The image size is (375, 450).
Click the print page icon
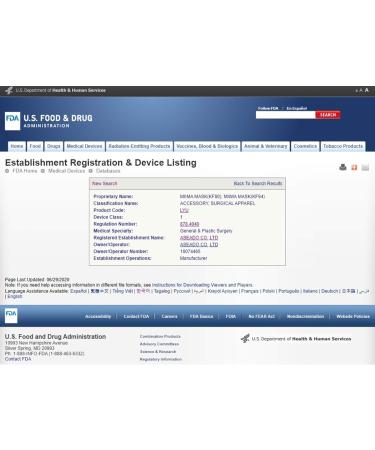click(343, 167)
